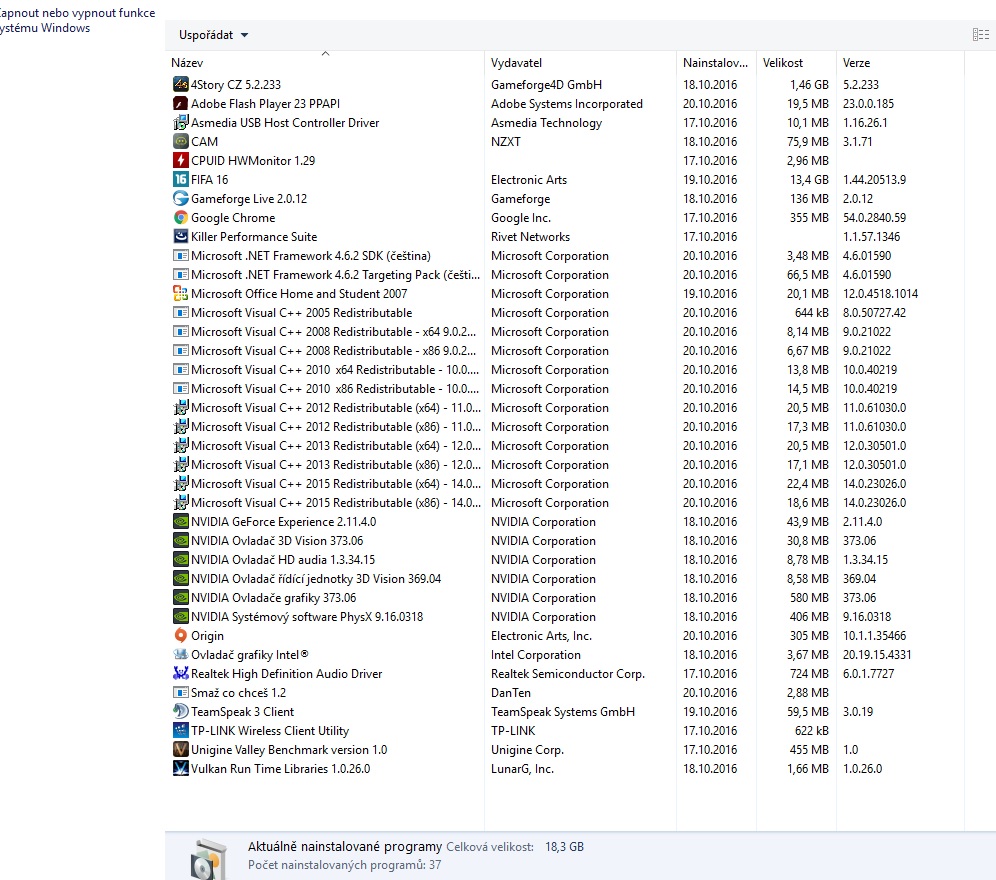The height and width of the screenshot is (880, 996).
Task: Click the NVIDIA GeForce Experience icon
Action: [180, 522]
